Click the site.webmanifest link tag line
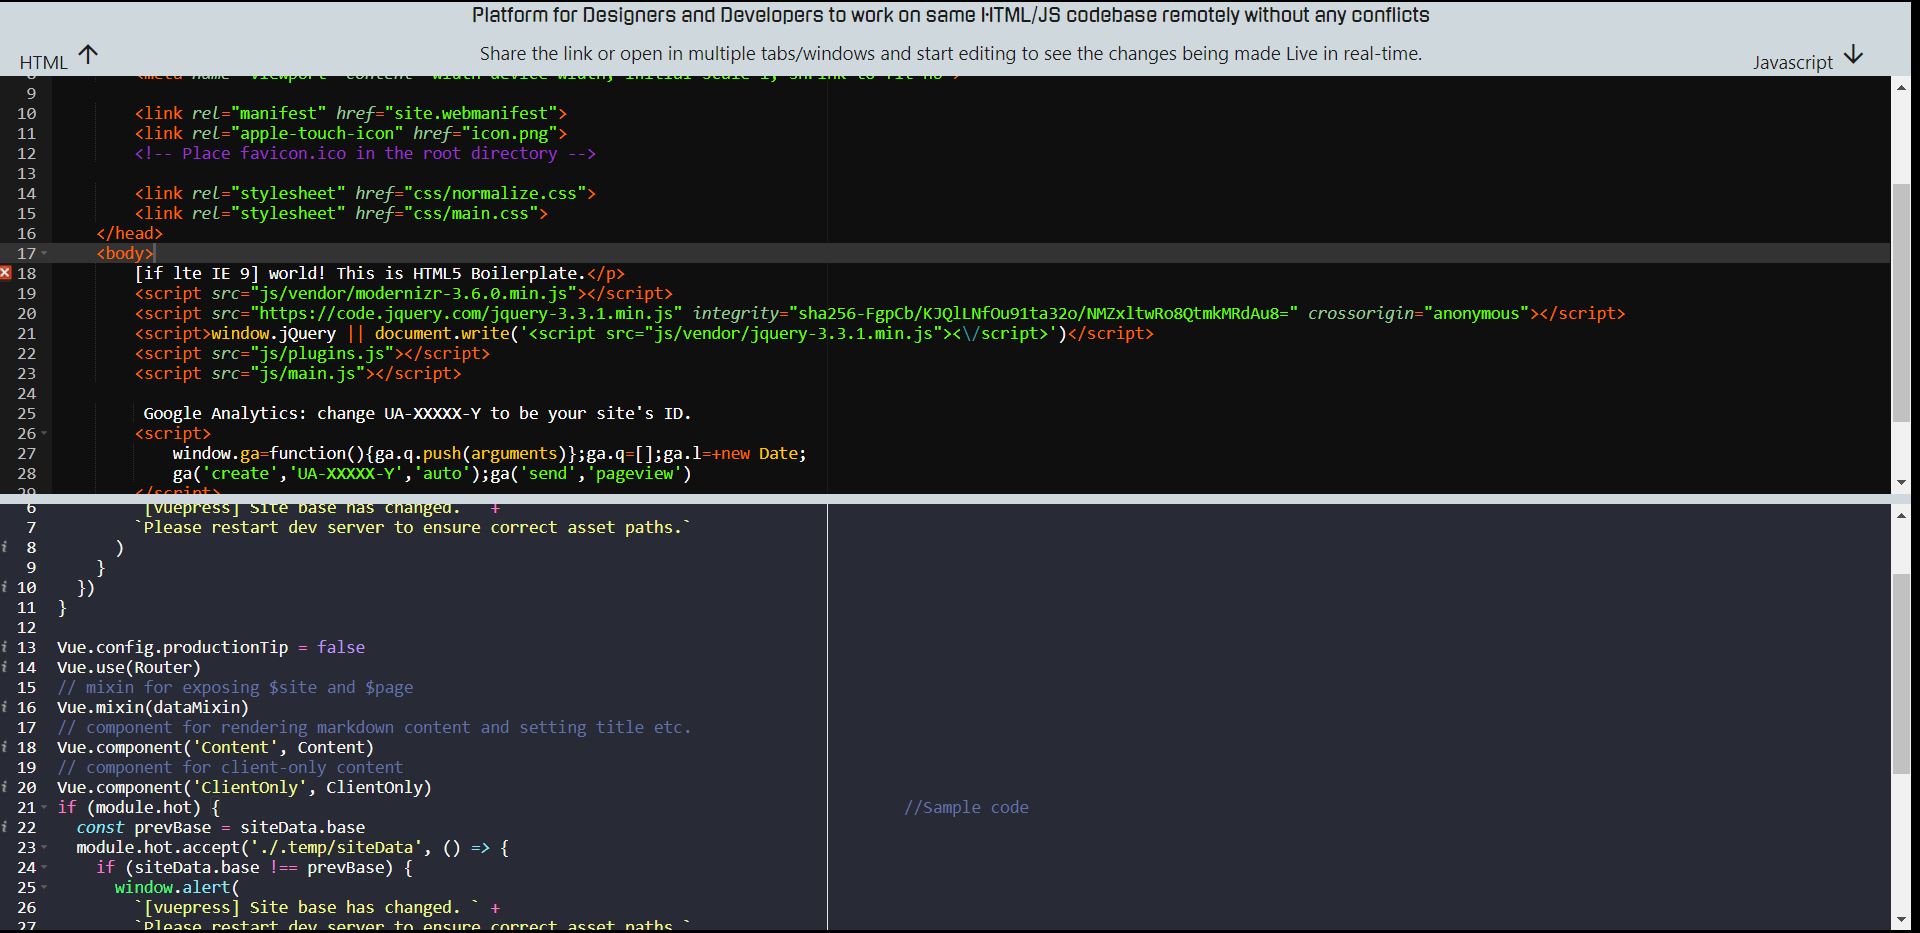 (x=351, y=113)
